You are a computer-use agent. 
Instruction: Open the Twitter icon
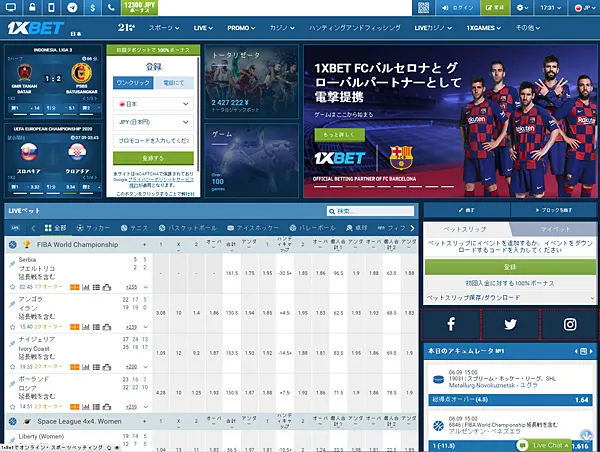click(510, 325)
